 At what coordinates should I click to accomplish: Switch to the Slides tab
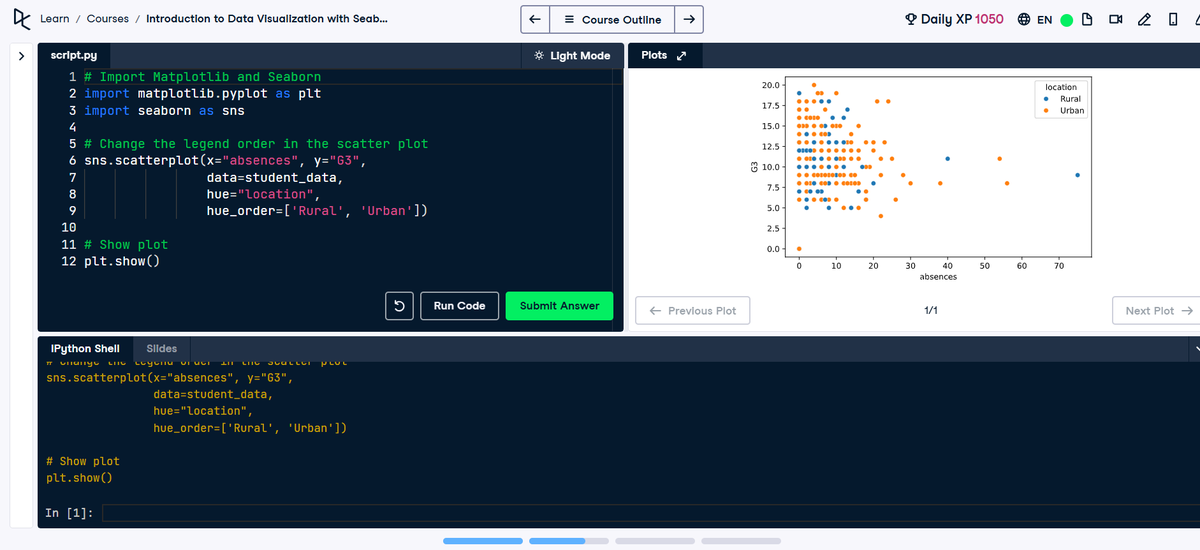pos(162,349)
